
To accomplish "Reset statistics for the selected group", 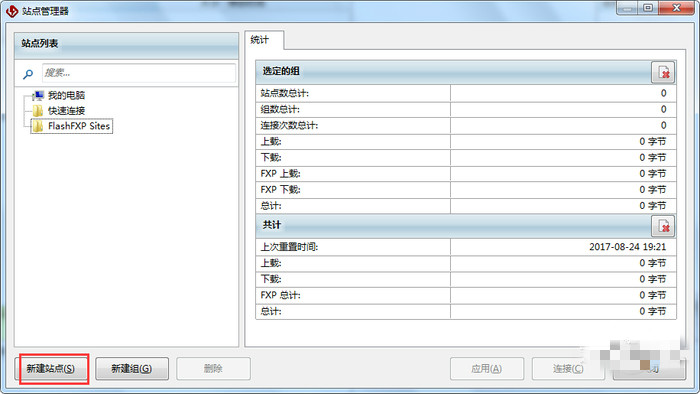I will click(x=663, y=72).
